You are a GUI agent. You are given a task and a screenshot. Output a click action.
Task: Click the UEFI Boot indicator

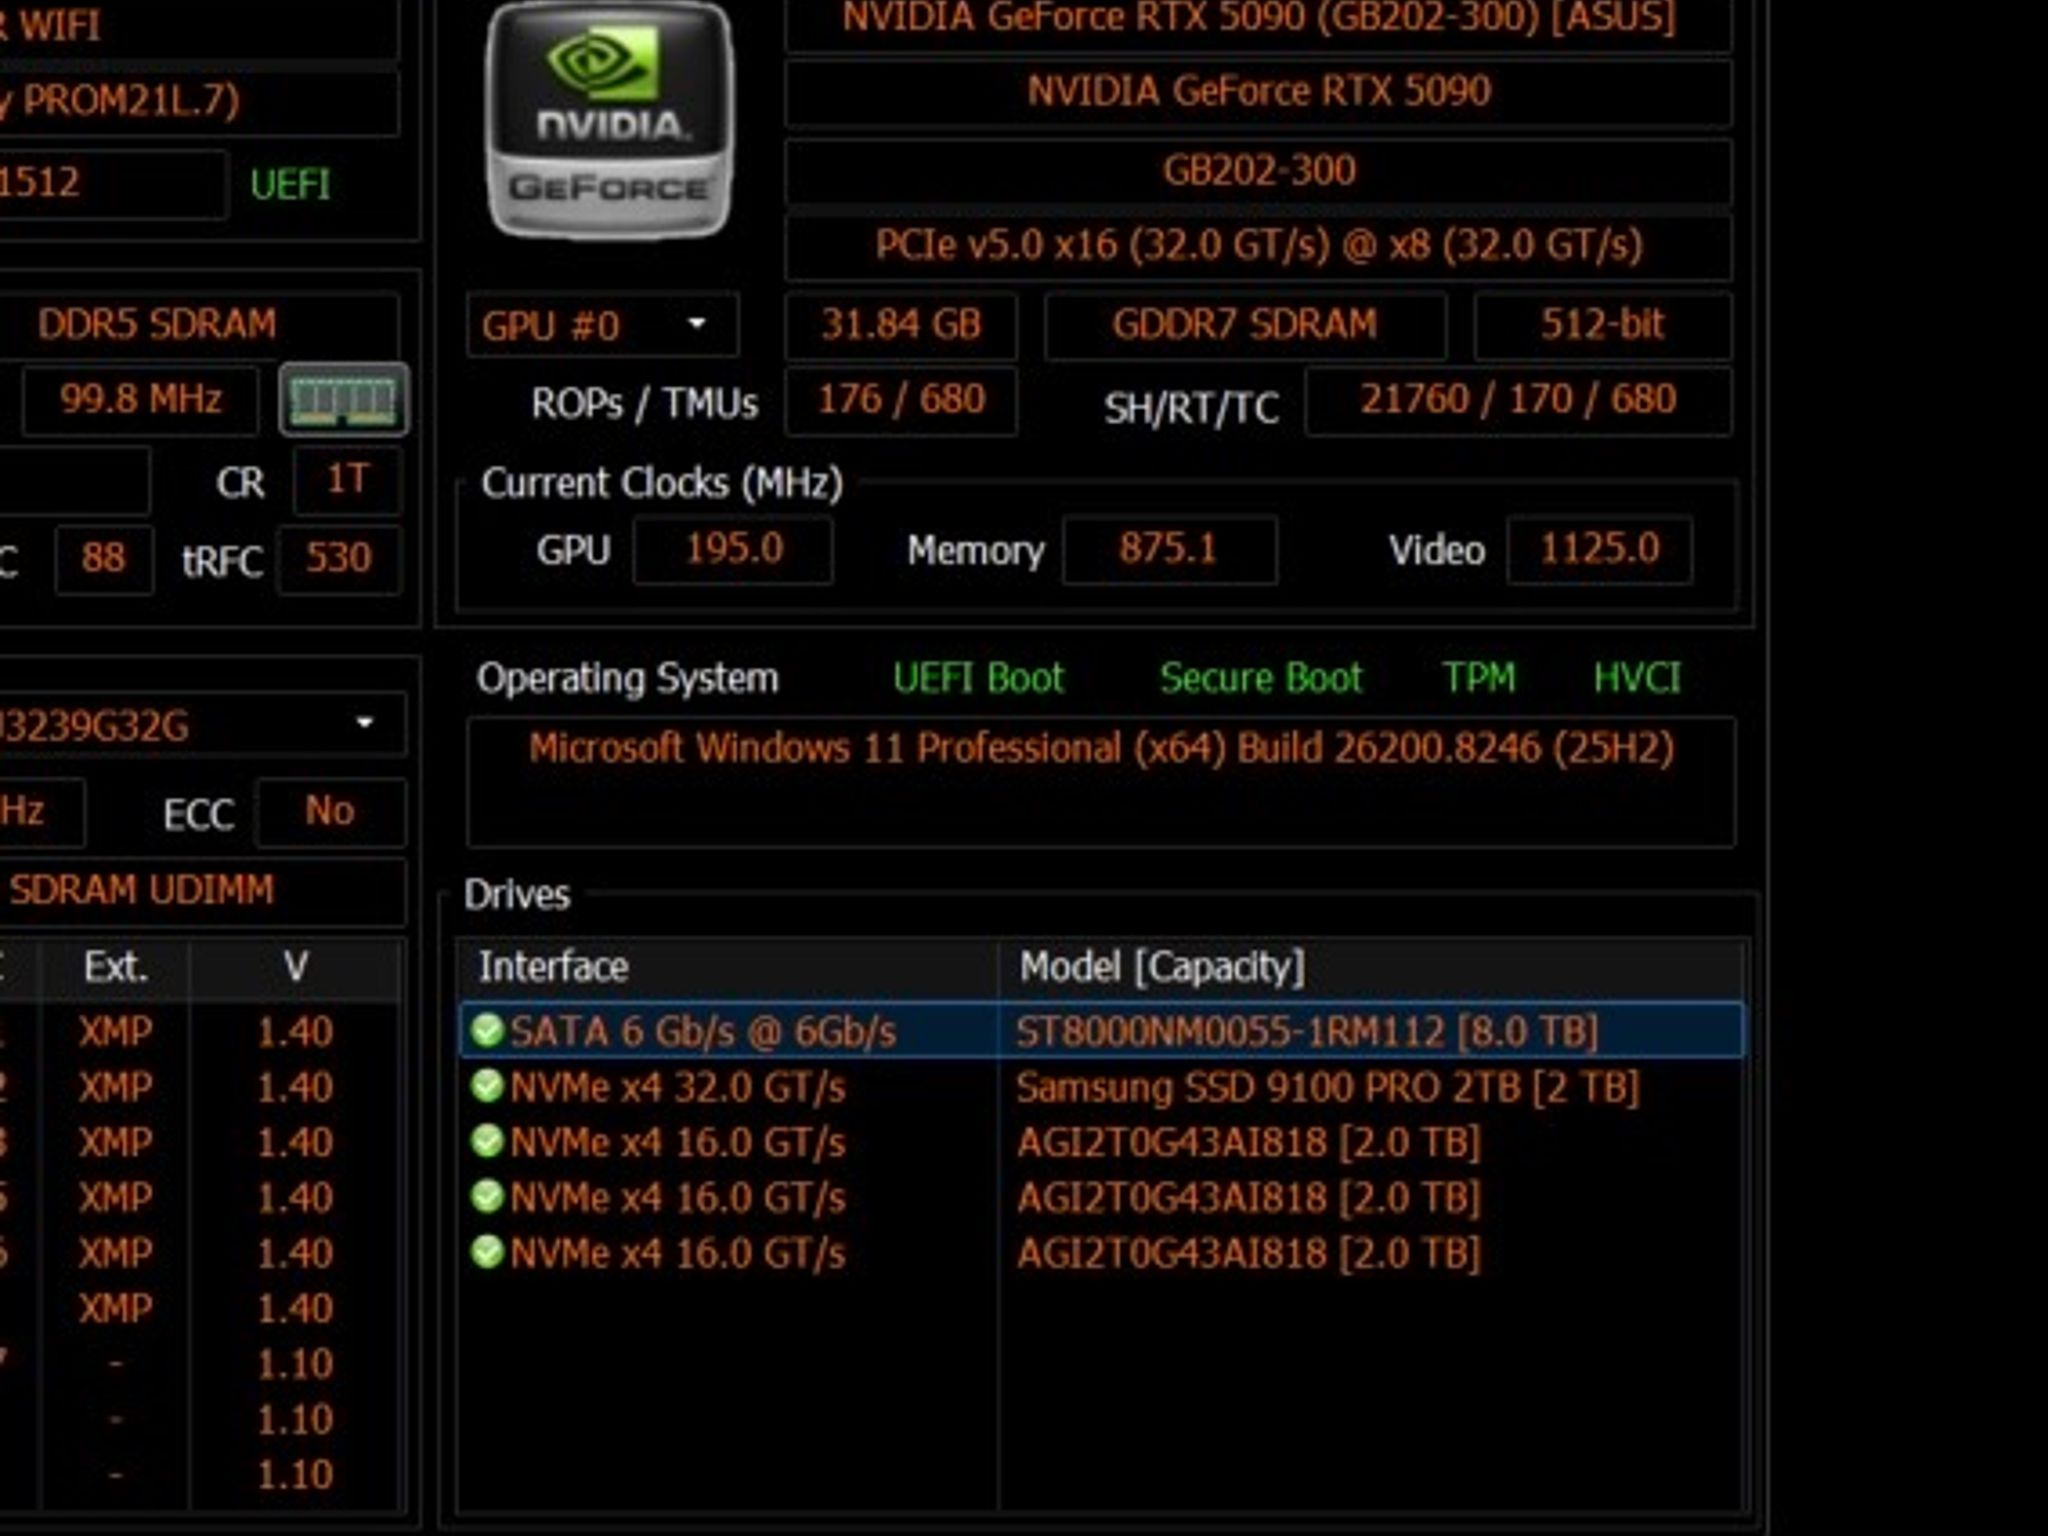coord(978,678)
